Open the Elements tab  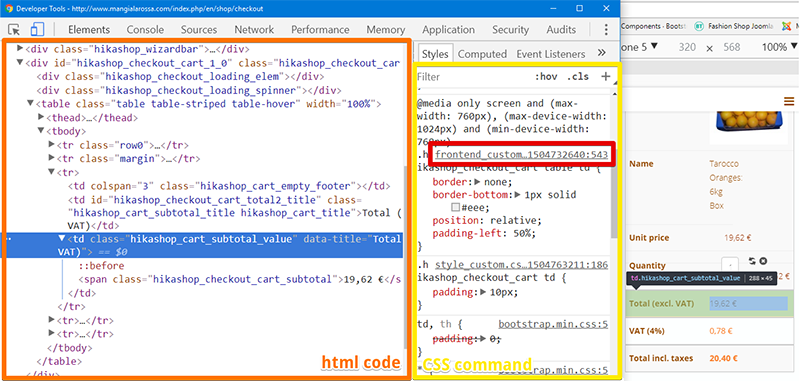[x=89, y=30]
